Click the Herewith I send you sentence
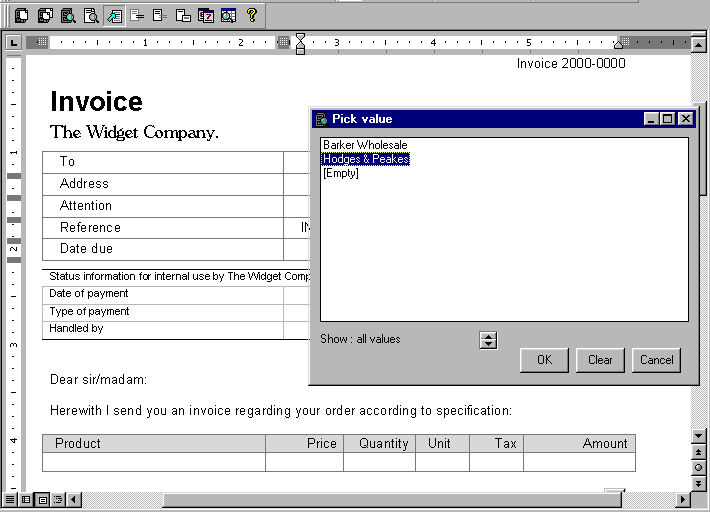The image size is (710, 512). (x=281, y=411)
